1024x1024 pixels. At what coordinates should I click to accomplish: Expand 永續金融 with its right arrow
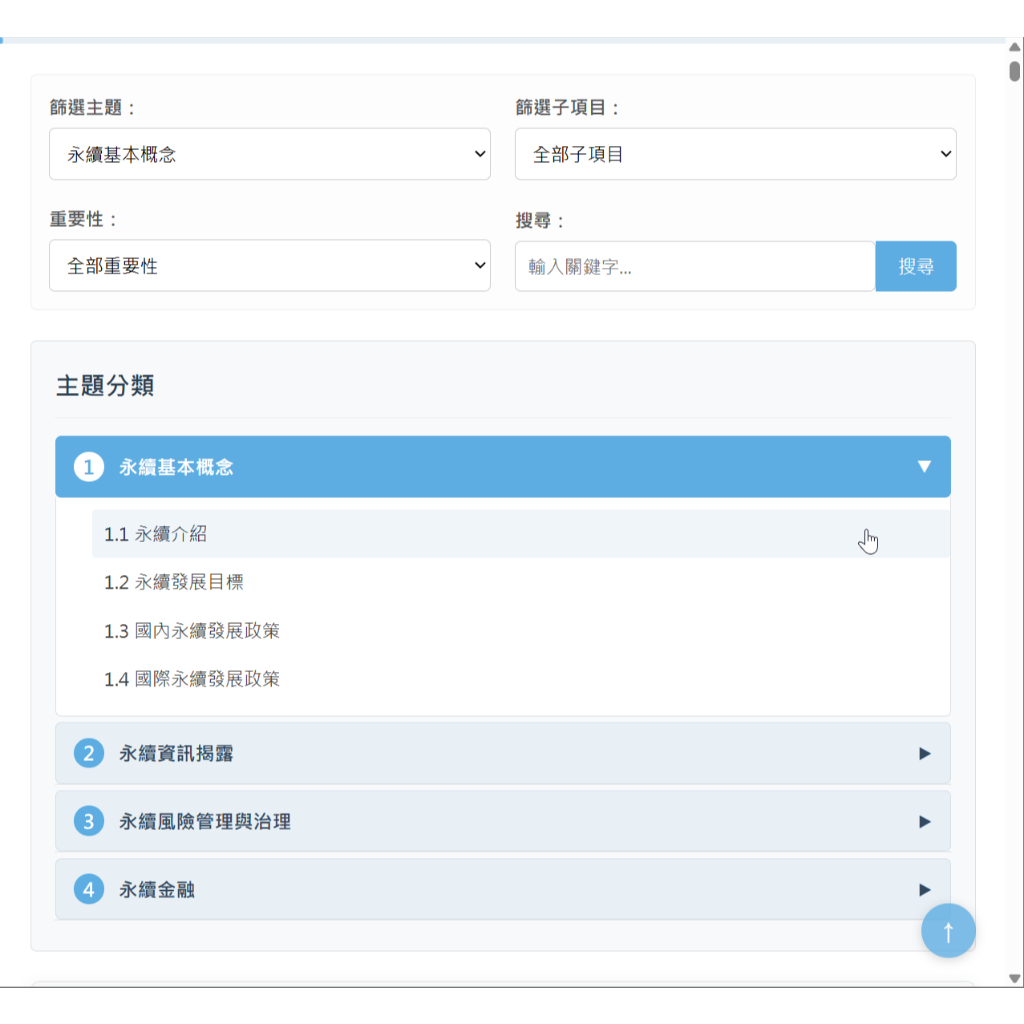pyautogui.click(x=924, y=890)
